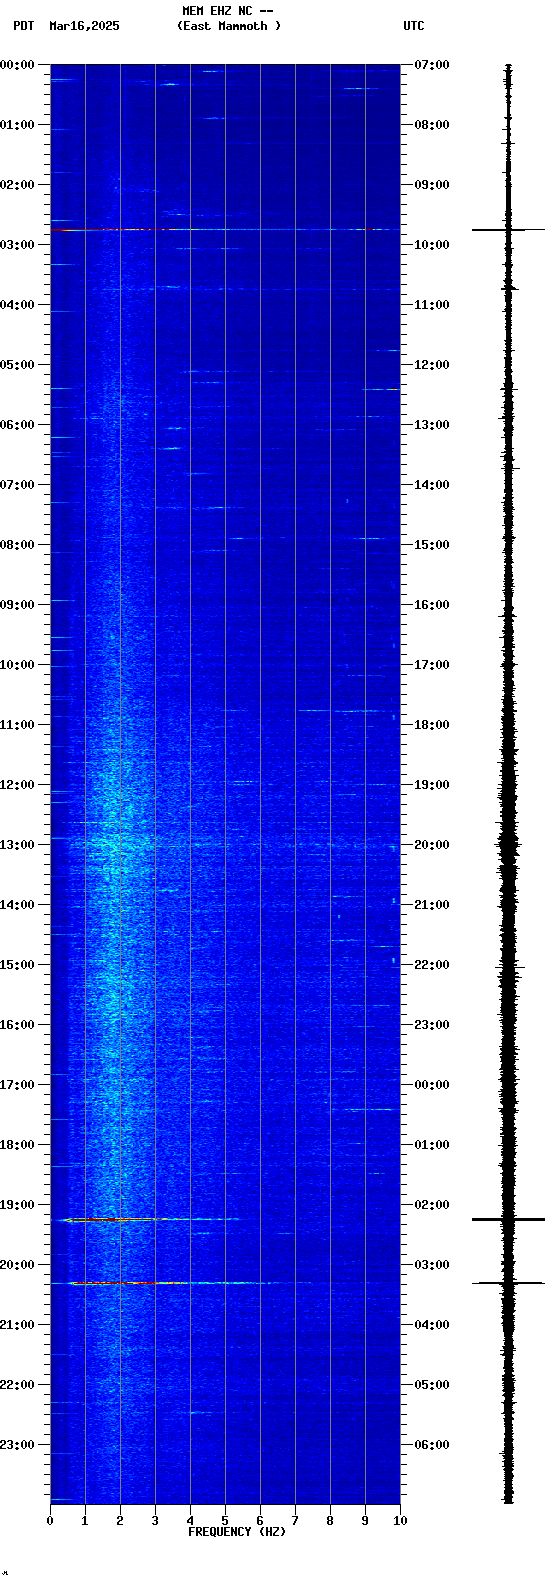The image size is (552, 1584).
Task: Click the 10:00 UTC time label
Action: pos(432,245)
